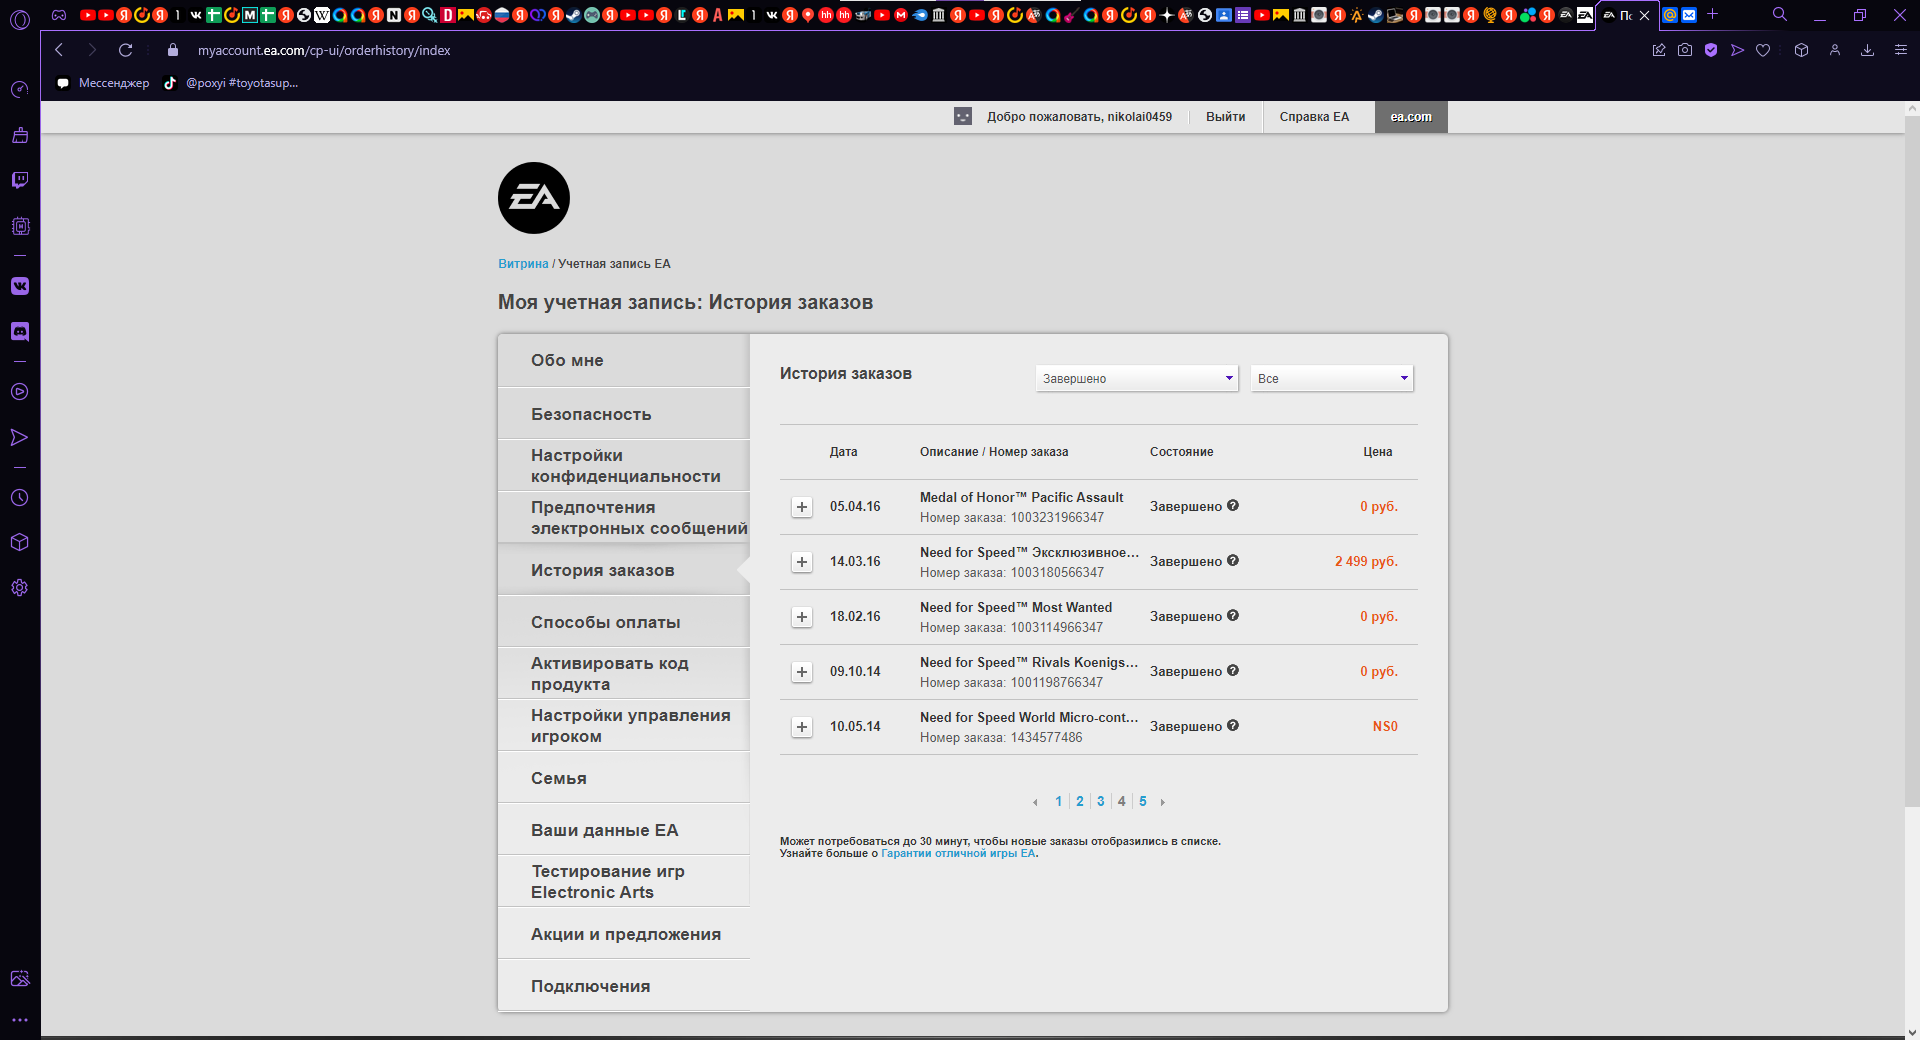The image size is (1920, 1040).
Task: Click the pinboard pin icon in address bar
Action: coord(1659,50)
